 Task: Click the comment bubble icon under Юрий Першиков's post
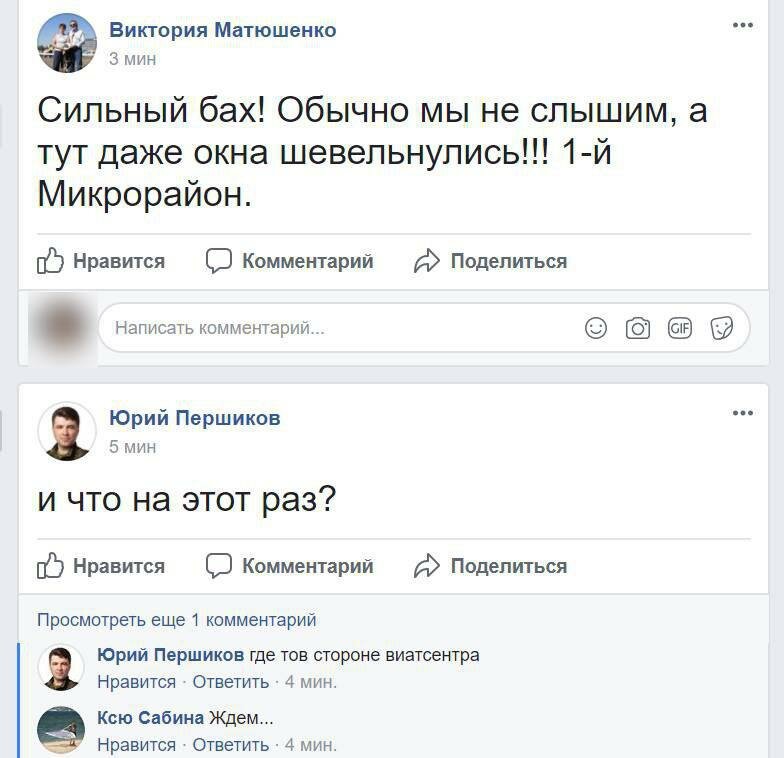tap(219, 566)
